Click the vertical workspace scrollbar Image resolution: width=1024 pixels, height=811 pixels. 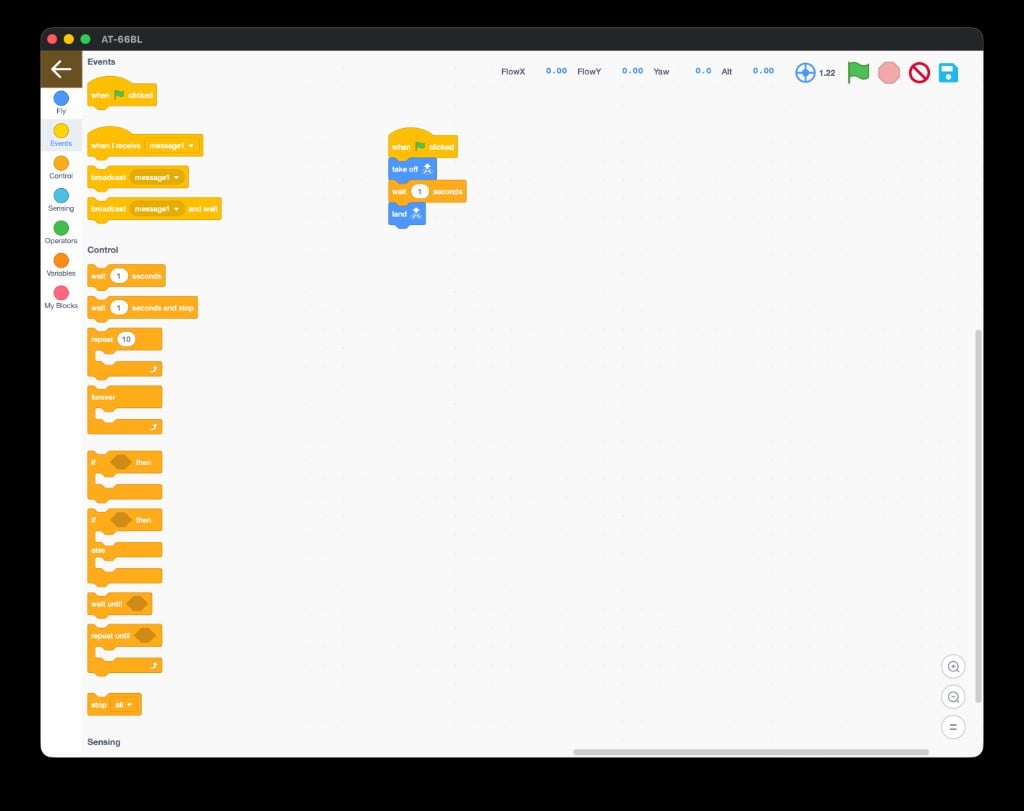pyautogui.click(x=978, y=516)
